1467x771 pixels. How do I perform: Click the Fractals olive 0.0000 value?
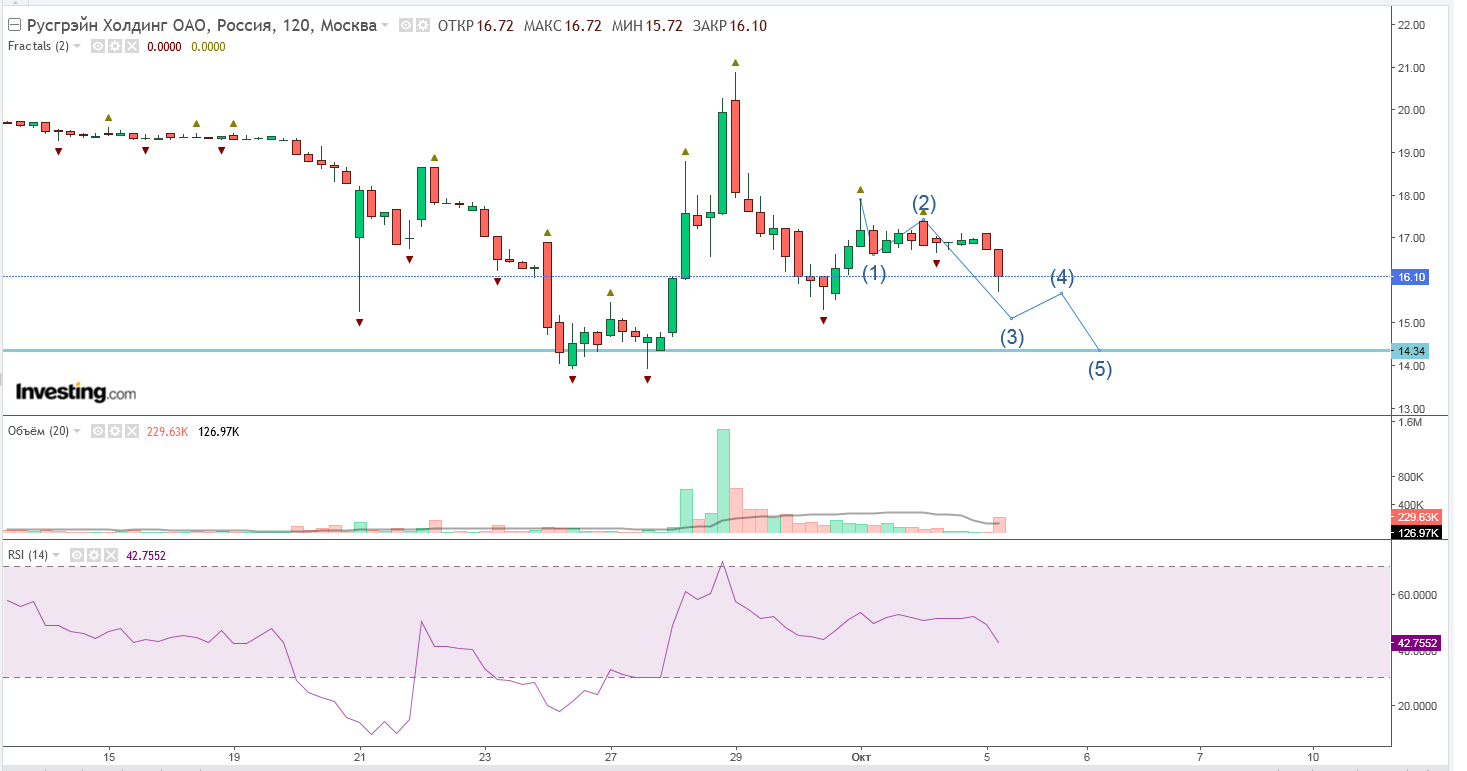coord(207,46)
